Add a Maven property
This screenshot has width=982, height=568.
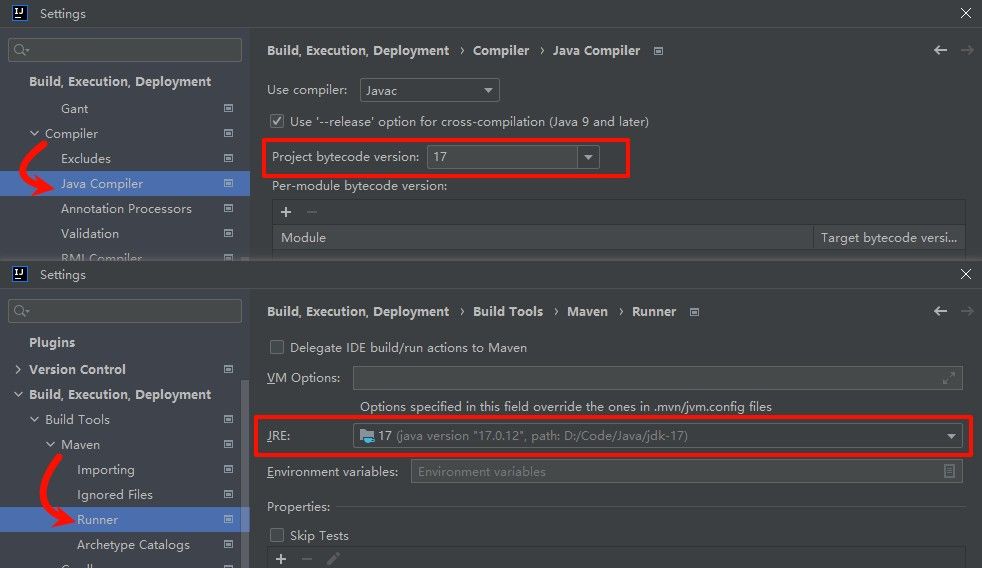(x=281, y=559)
